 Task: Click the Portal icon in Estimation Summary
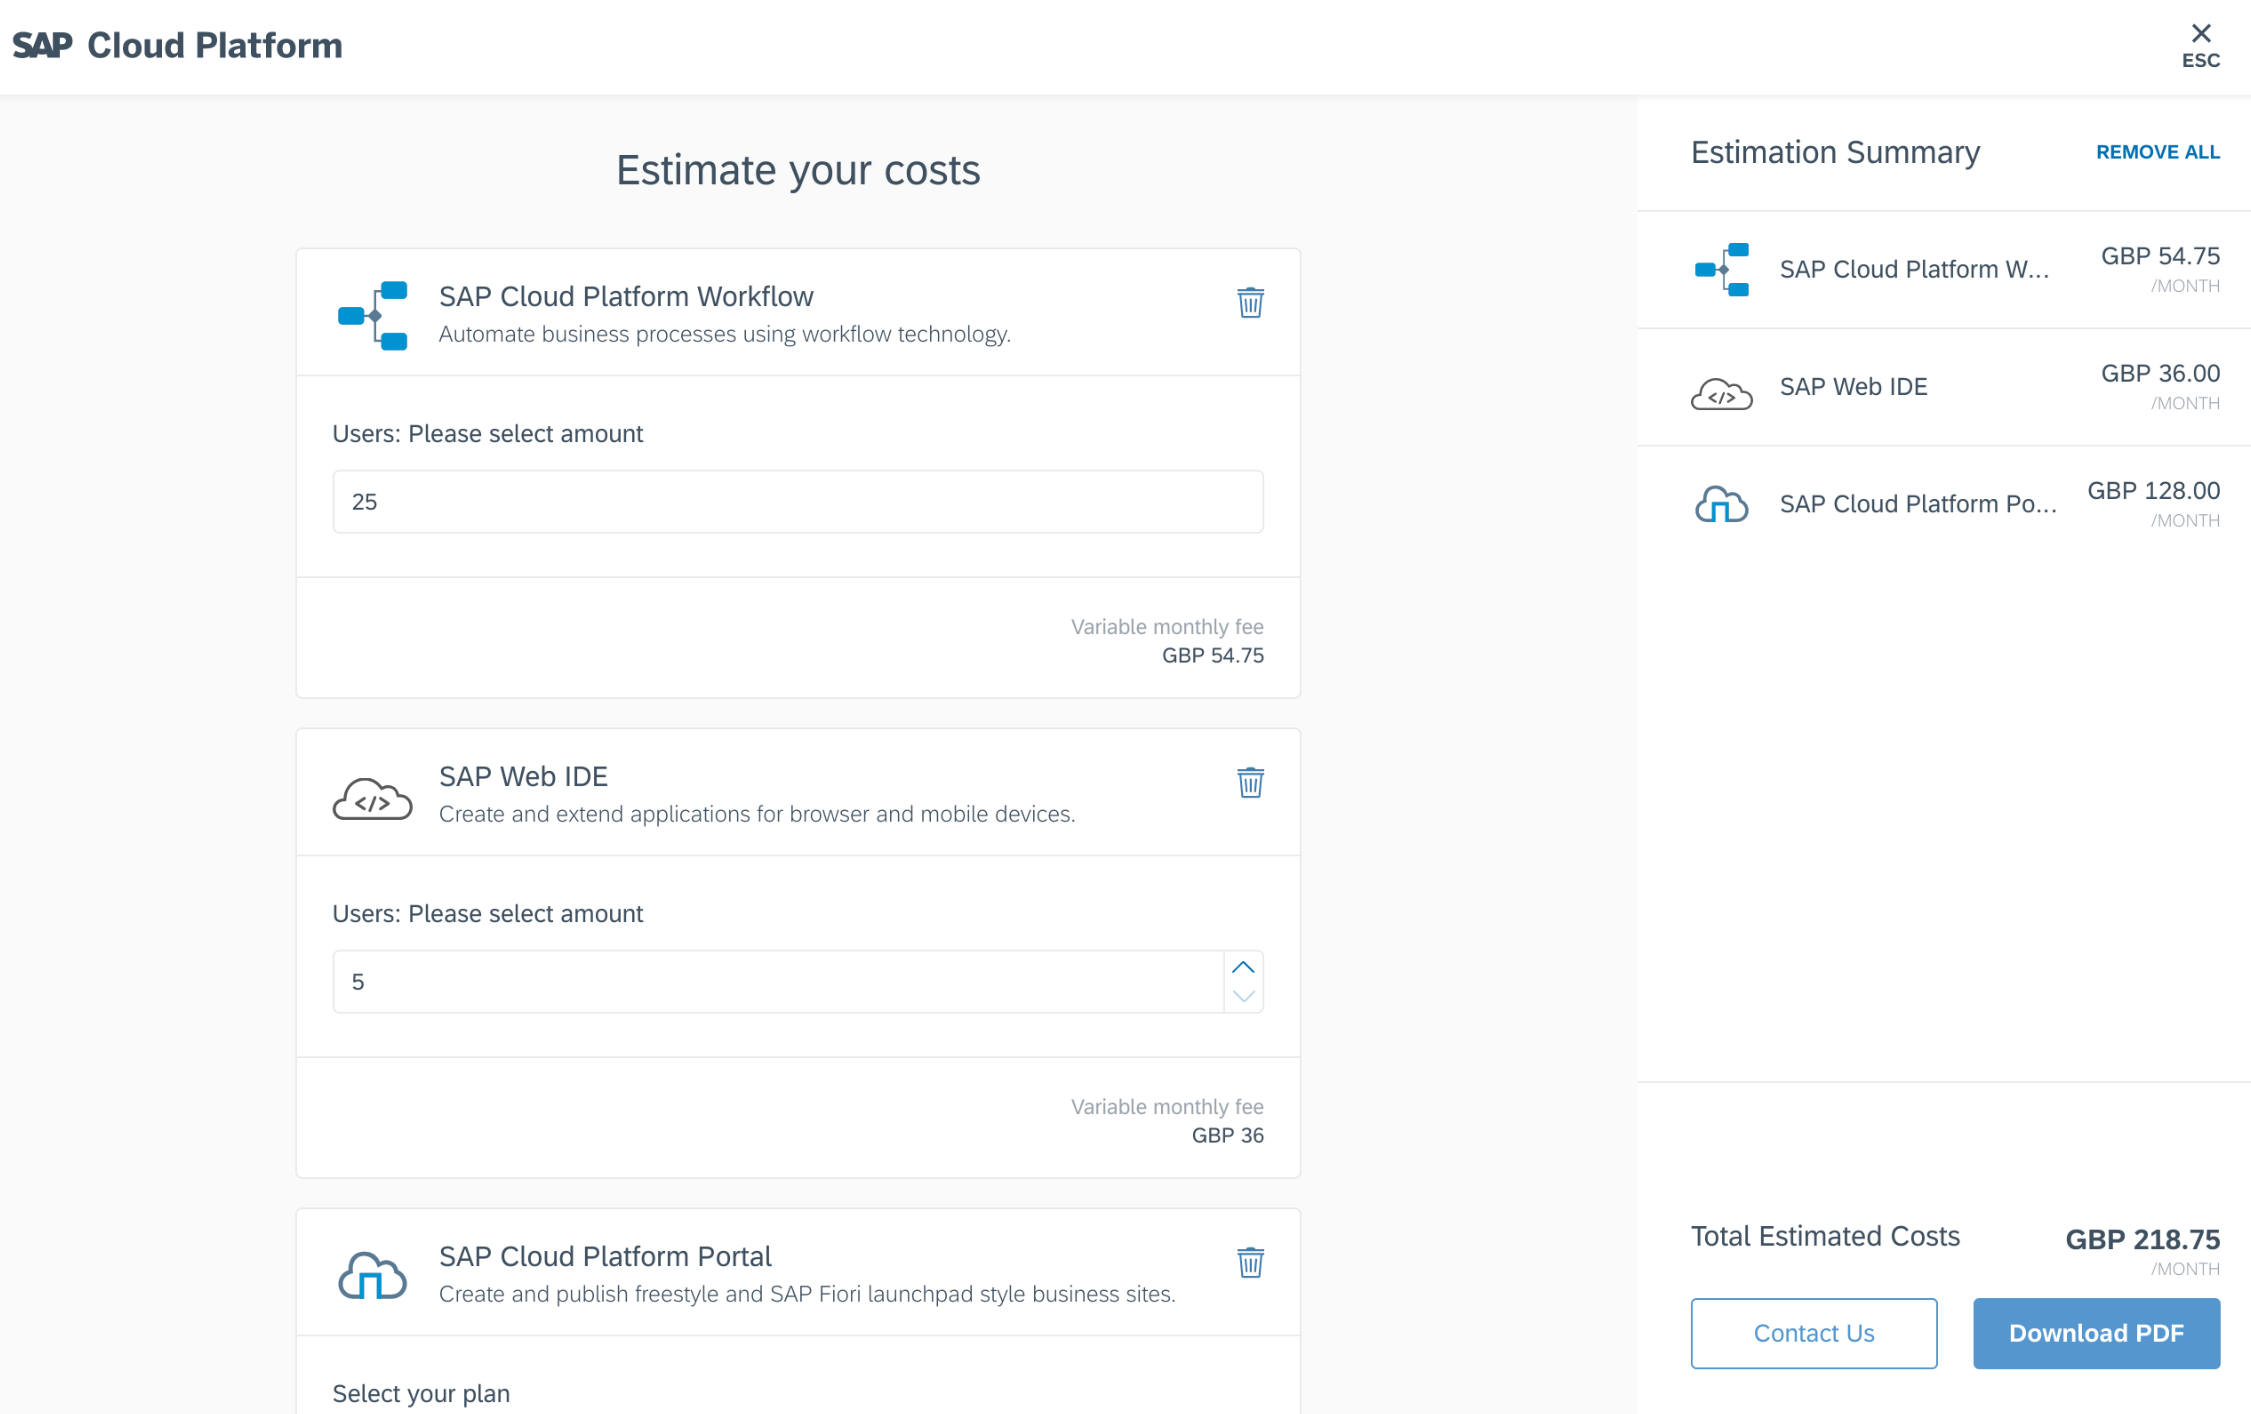click(x=1722, y=502)
